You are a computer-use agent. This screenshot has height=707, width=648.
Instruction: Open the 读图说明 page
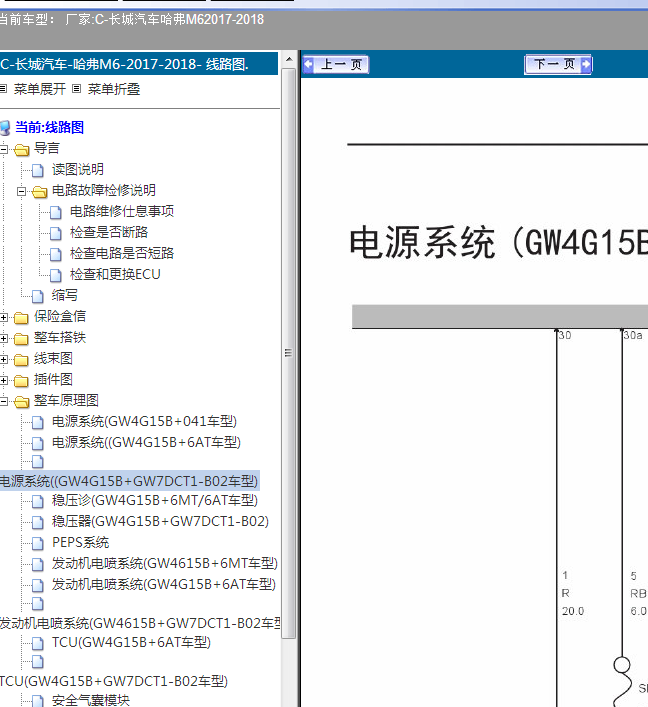point(78,169)
